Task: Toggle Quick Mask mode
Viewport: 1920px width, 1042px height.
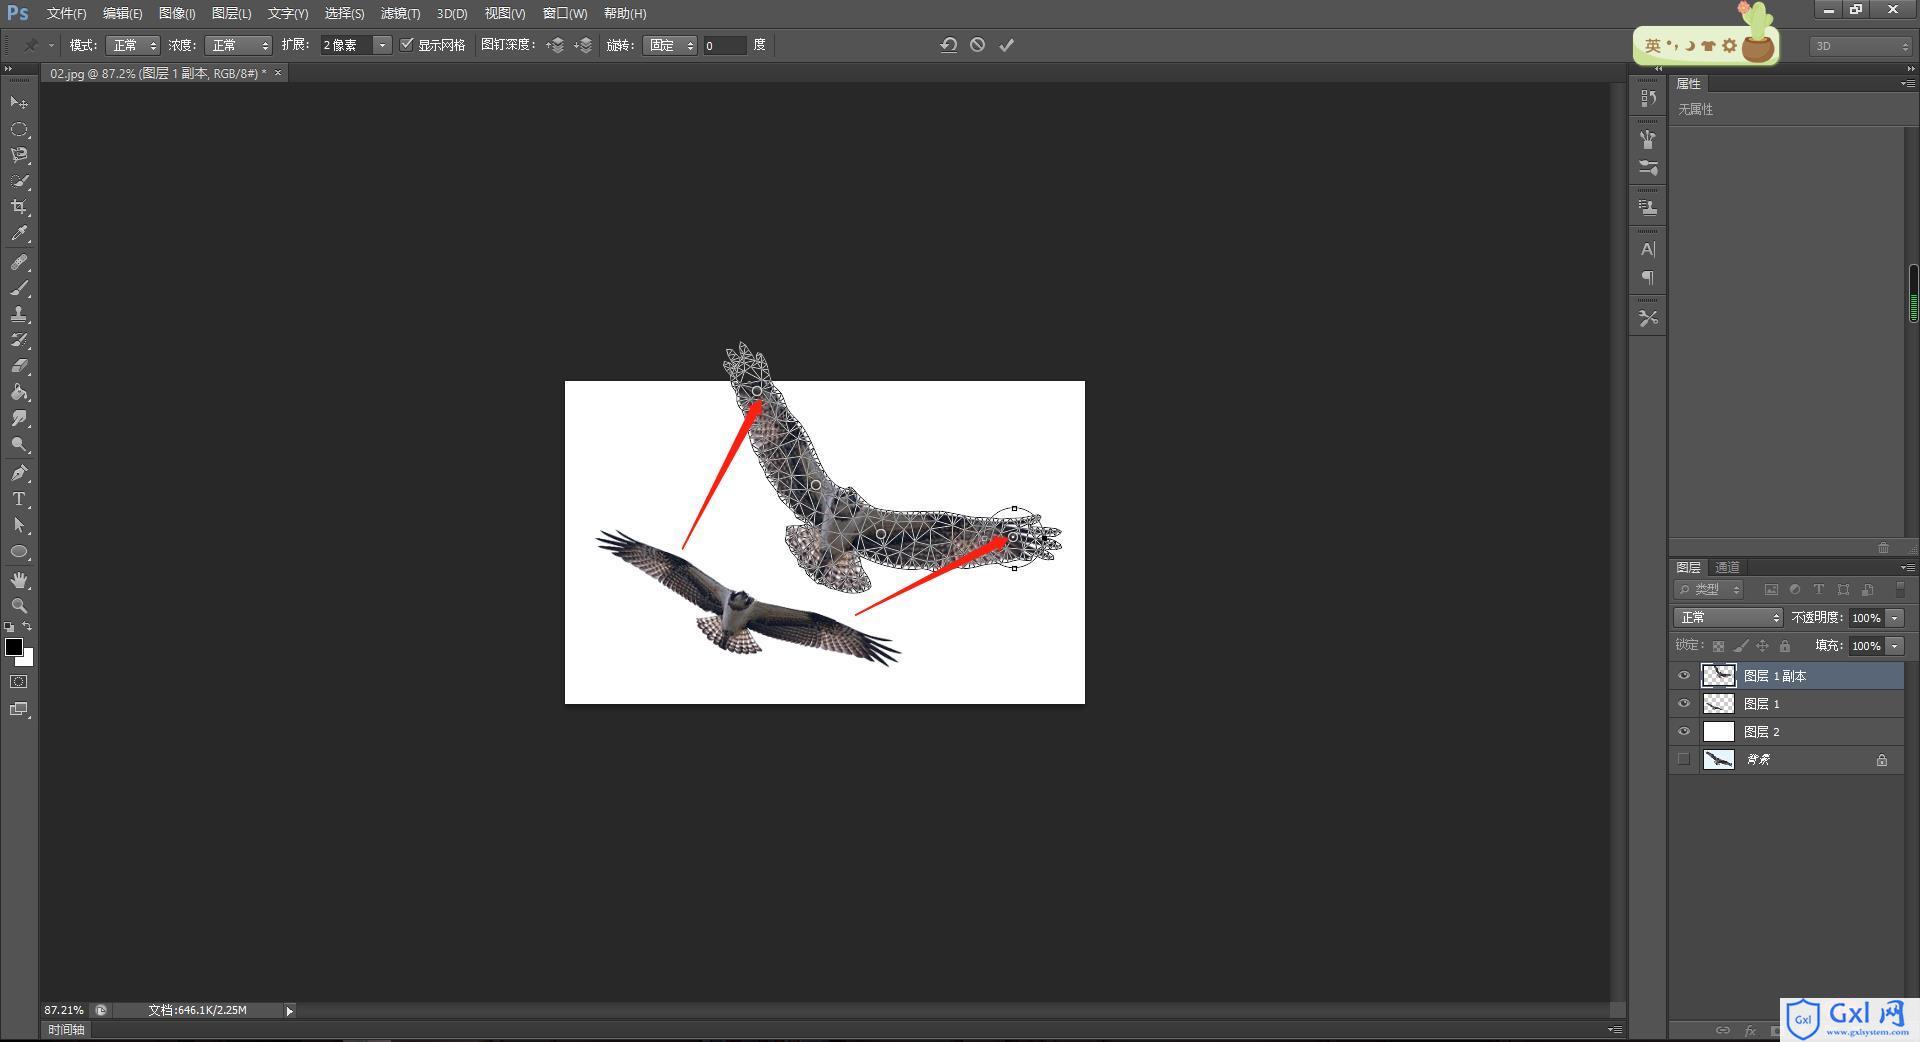Action: 19,682
